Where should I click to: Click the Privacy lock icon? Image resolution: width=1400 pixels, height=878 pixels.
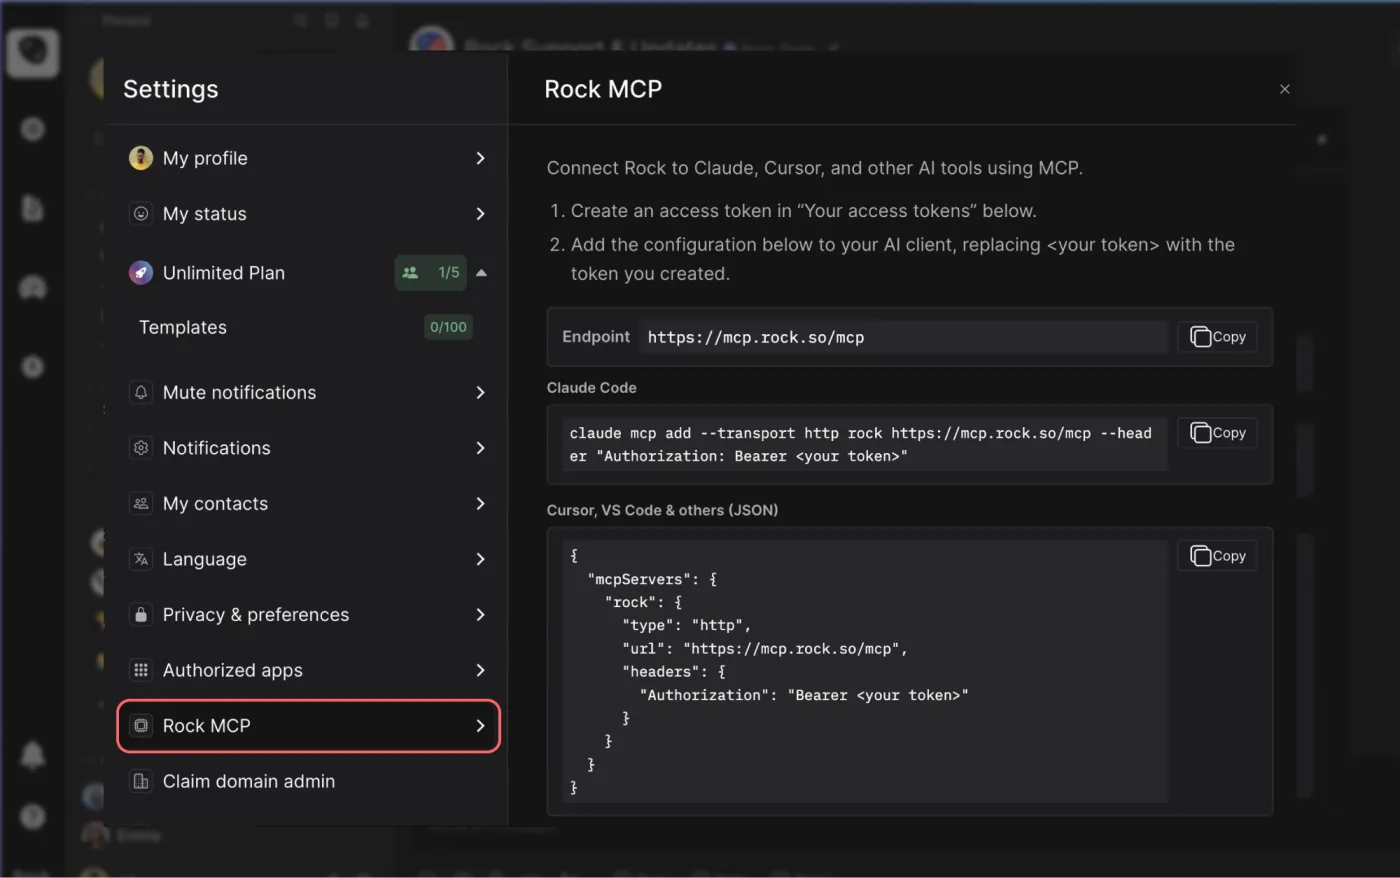click(141, 615)
